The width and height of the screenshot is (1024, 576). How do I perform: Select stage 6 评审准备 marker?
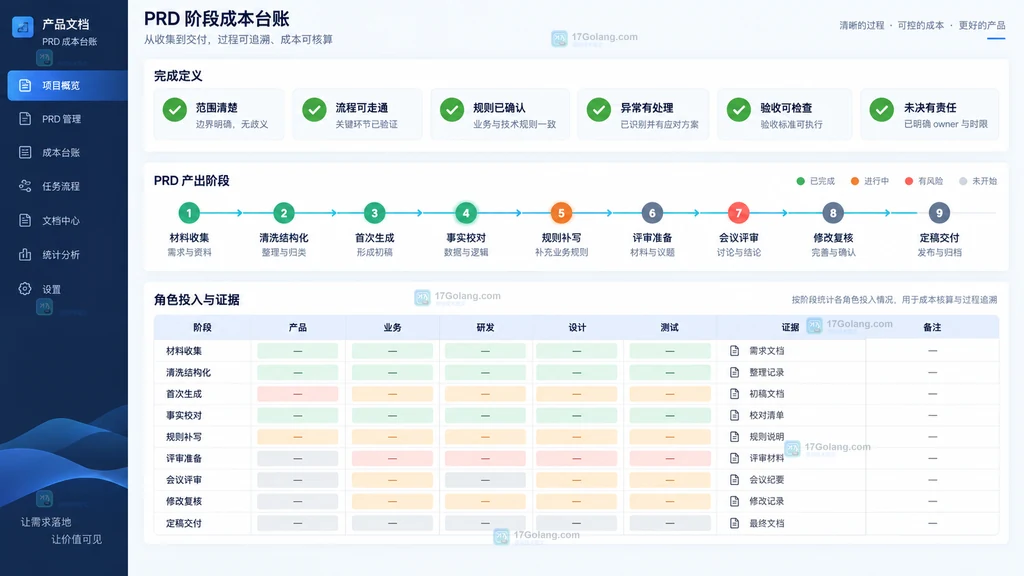coord(652,213)
